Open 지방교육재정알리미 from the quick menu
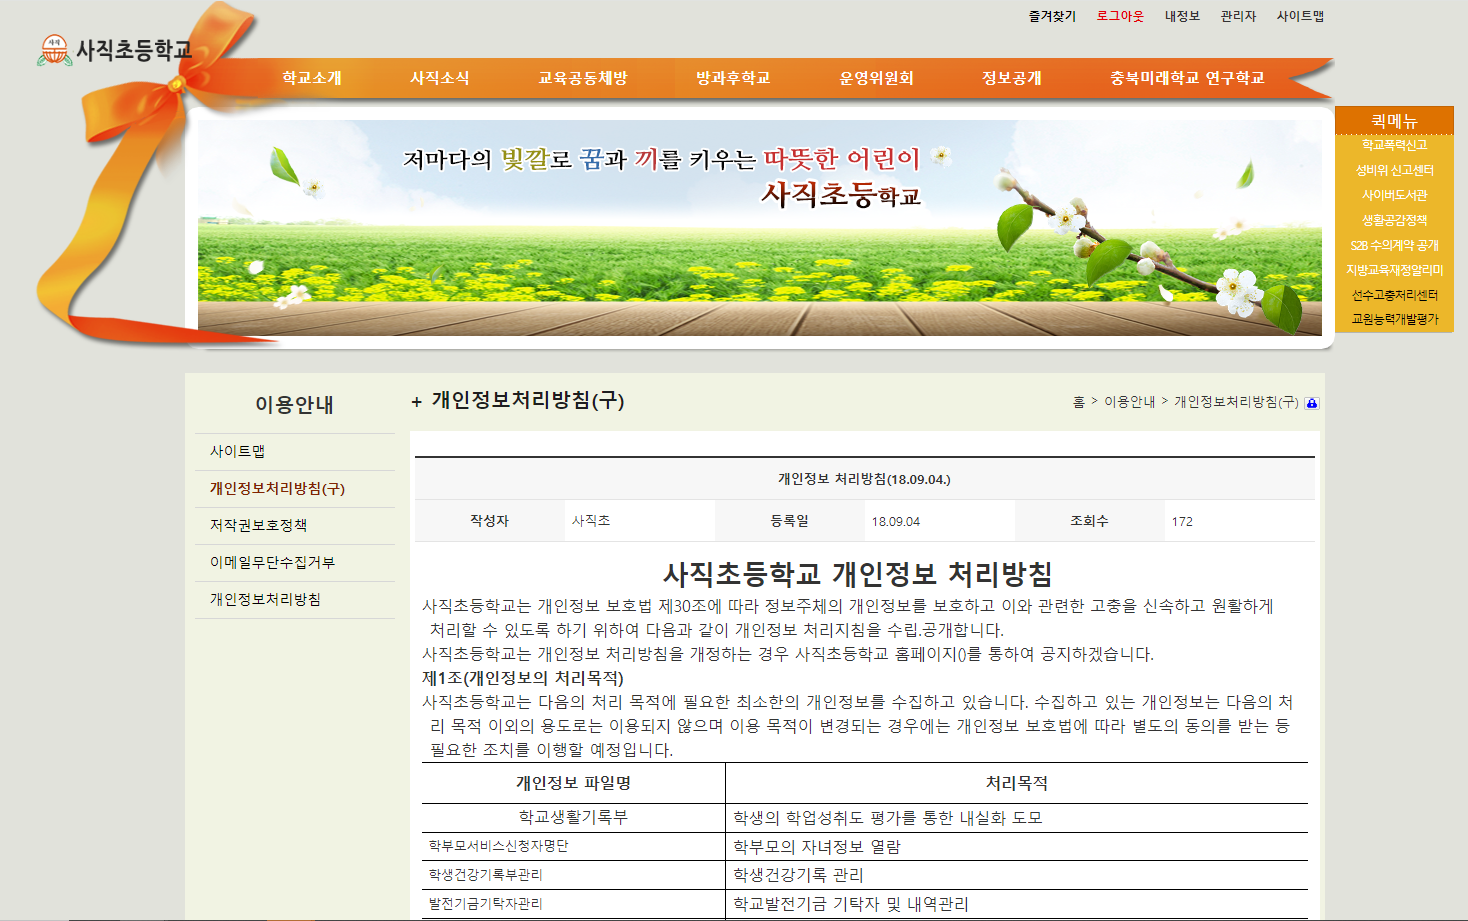 click(x=1394, y=270)
